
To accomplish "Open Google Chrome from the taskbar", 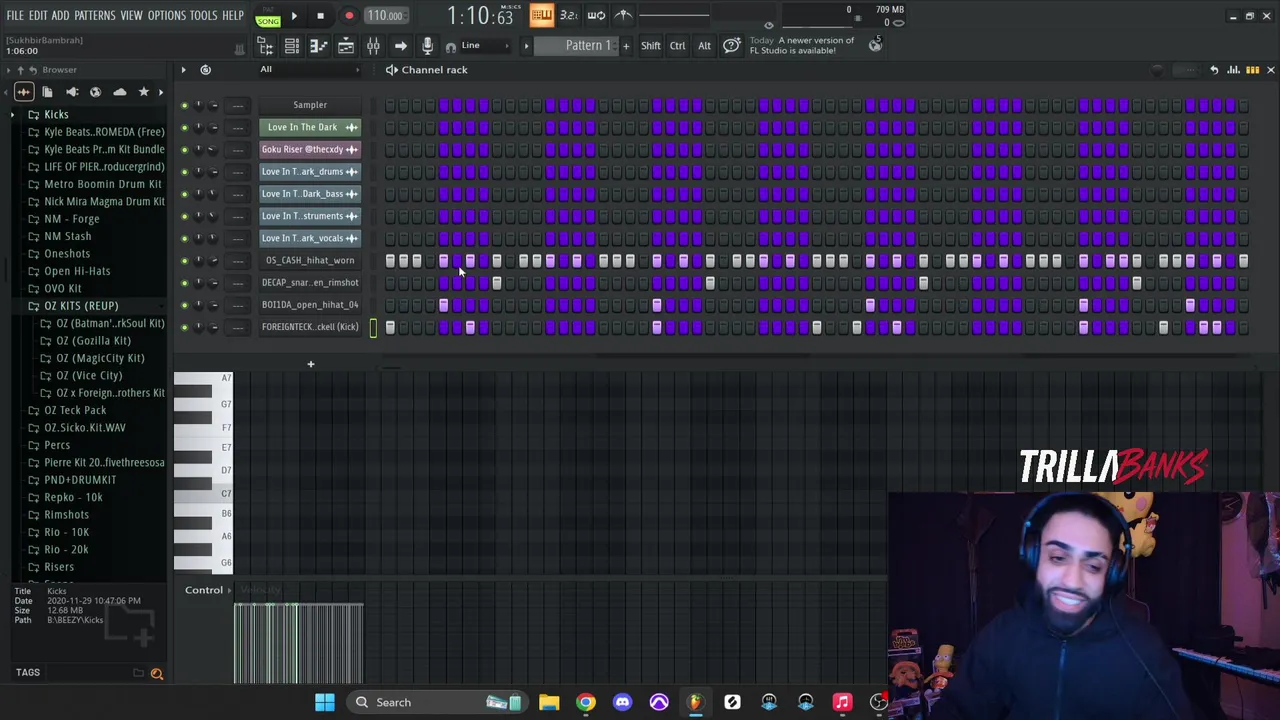I will point(586,702).
